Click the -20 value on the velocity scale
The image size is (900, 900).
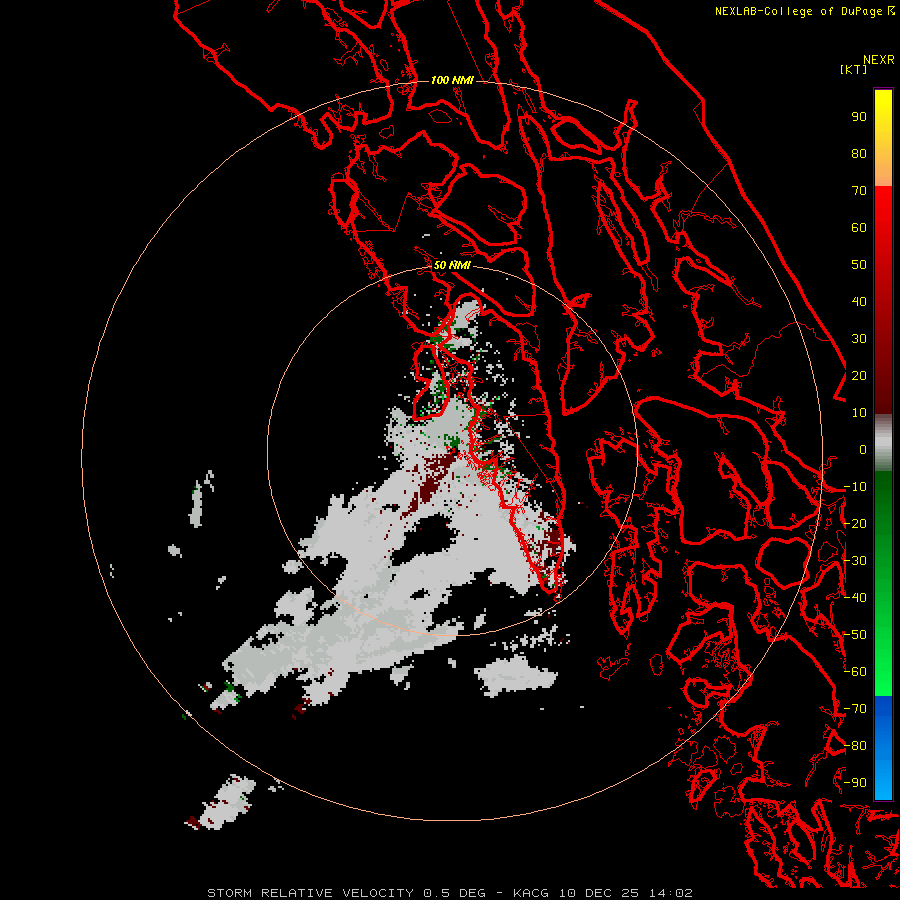855,524
